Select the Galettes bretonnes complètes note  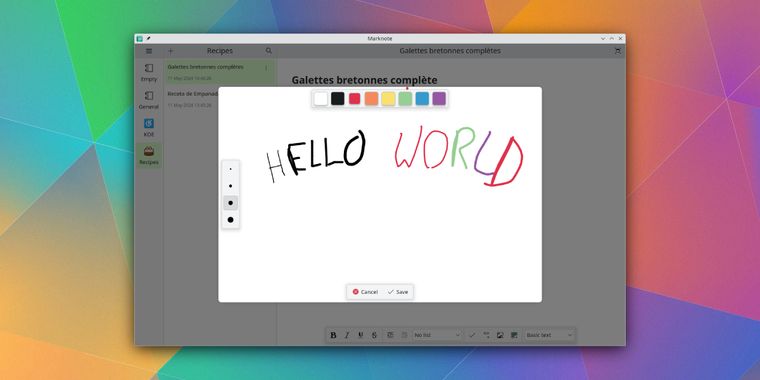click(220, 72)
